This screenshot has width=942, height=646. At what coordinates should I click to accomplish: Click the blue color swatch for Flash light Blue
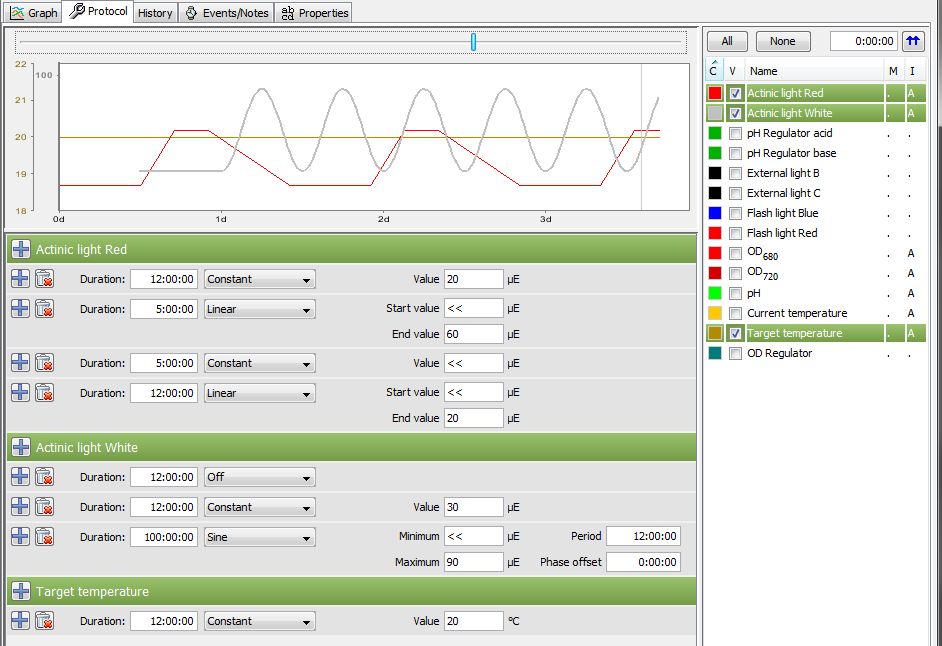[x=714, y=213]
